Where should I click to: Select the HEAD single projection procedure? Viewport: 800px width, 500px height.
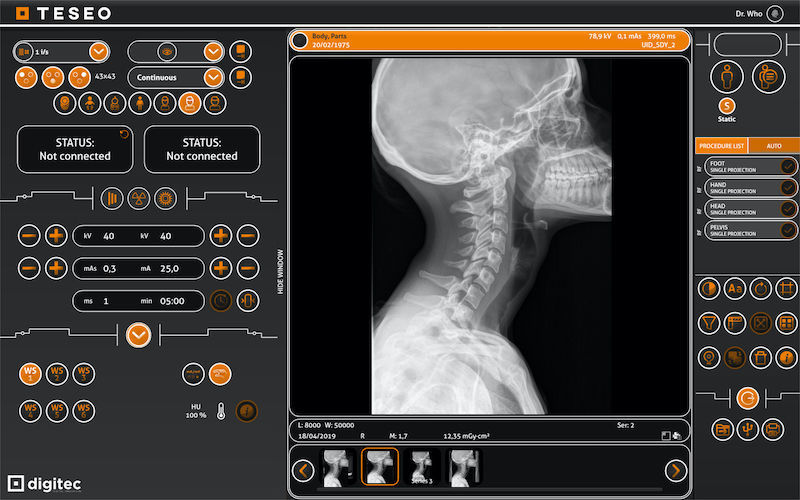[735, 208]
